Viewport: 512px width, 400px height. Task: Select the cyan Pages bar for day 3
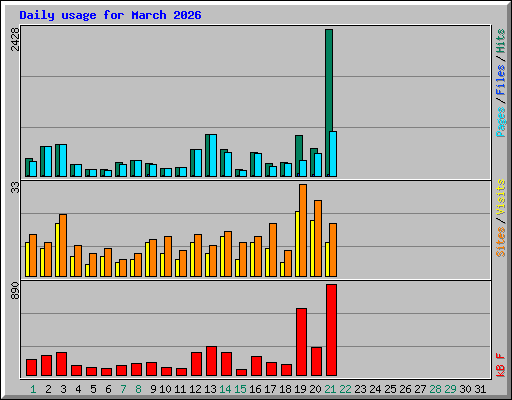pyautogui.click(x=63, y=161)
